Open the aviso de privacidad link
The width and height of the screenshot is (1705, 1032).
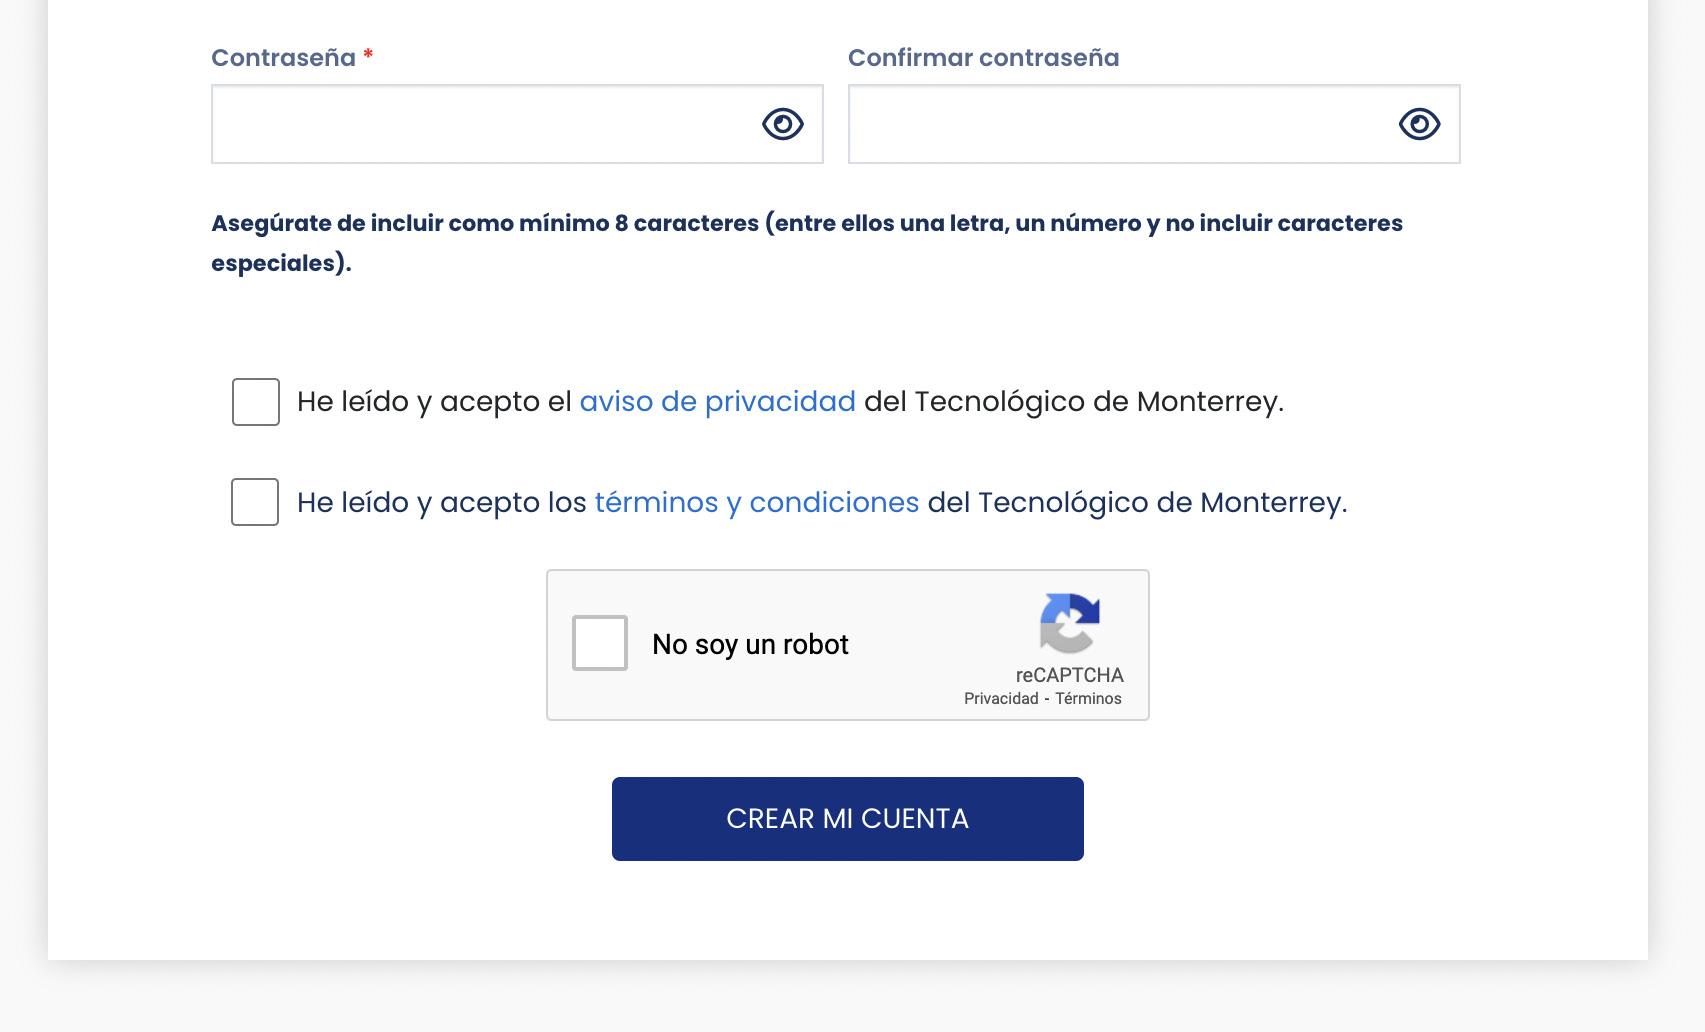coord(717,401)
